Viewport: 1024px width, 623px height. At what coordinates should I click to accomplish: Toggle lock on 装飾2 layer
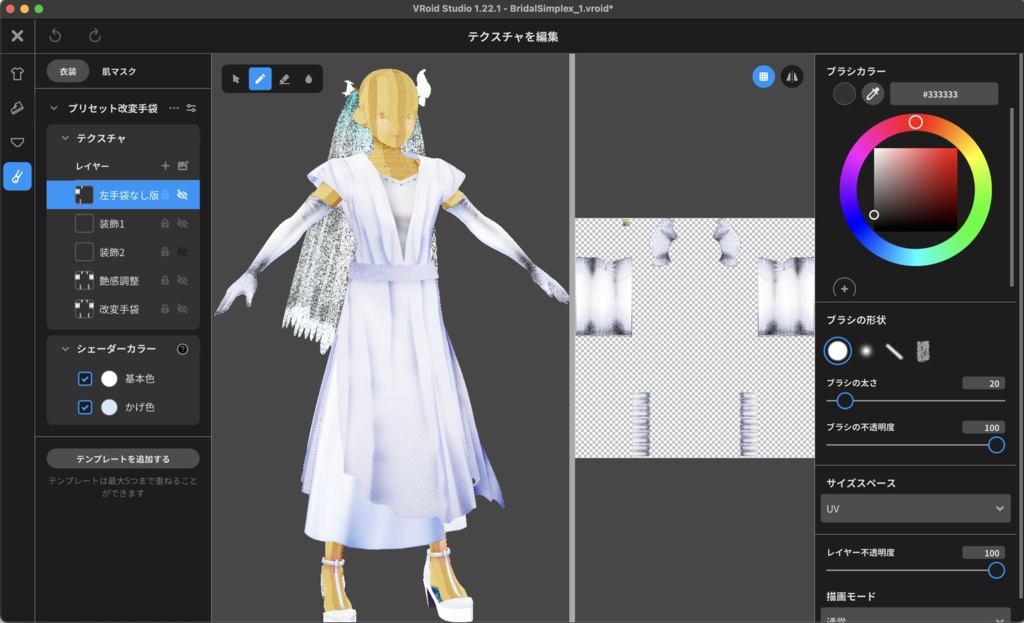coord(165,252)
